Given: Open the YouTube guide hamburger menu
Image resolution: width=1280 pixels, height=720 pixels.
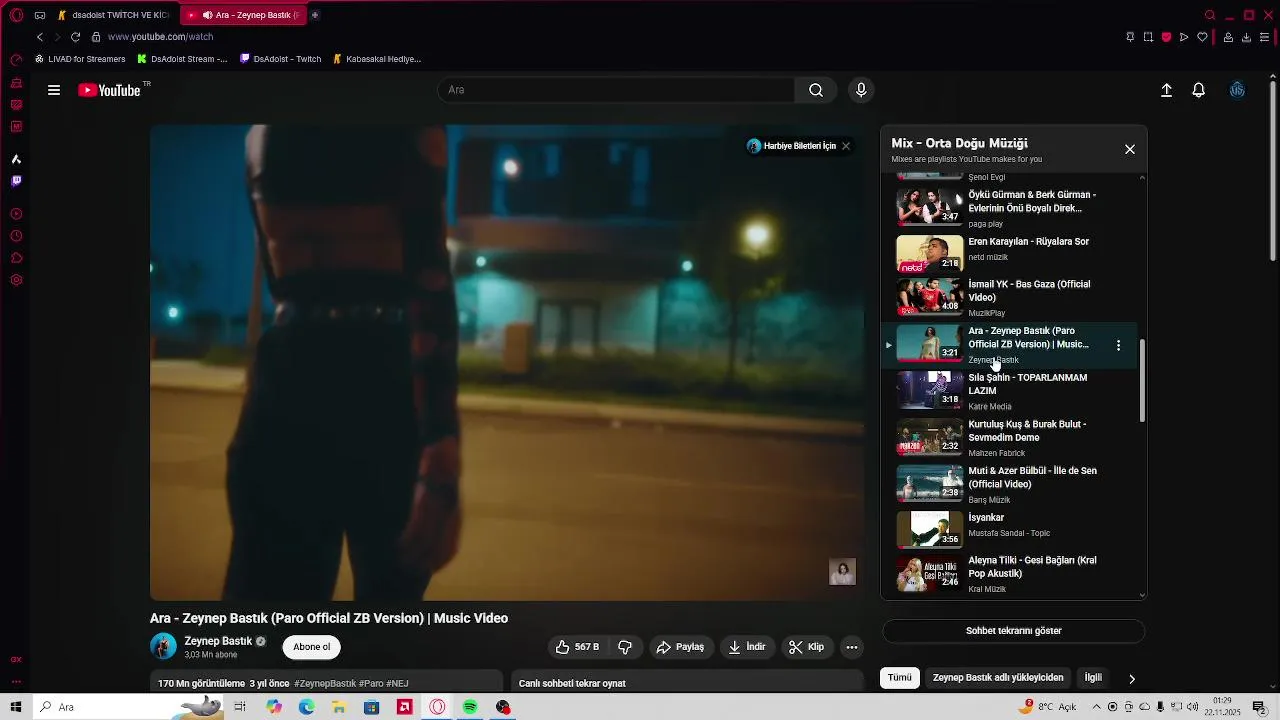Looking at the screenshot, I should click(x=54, y=90).
